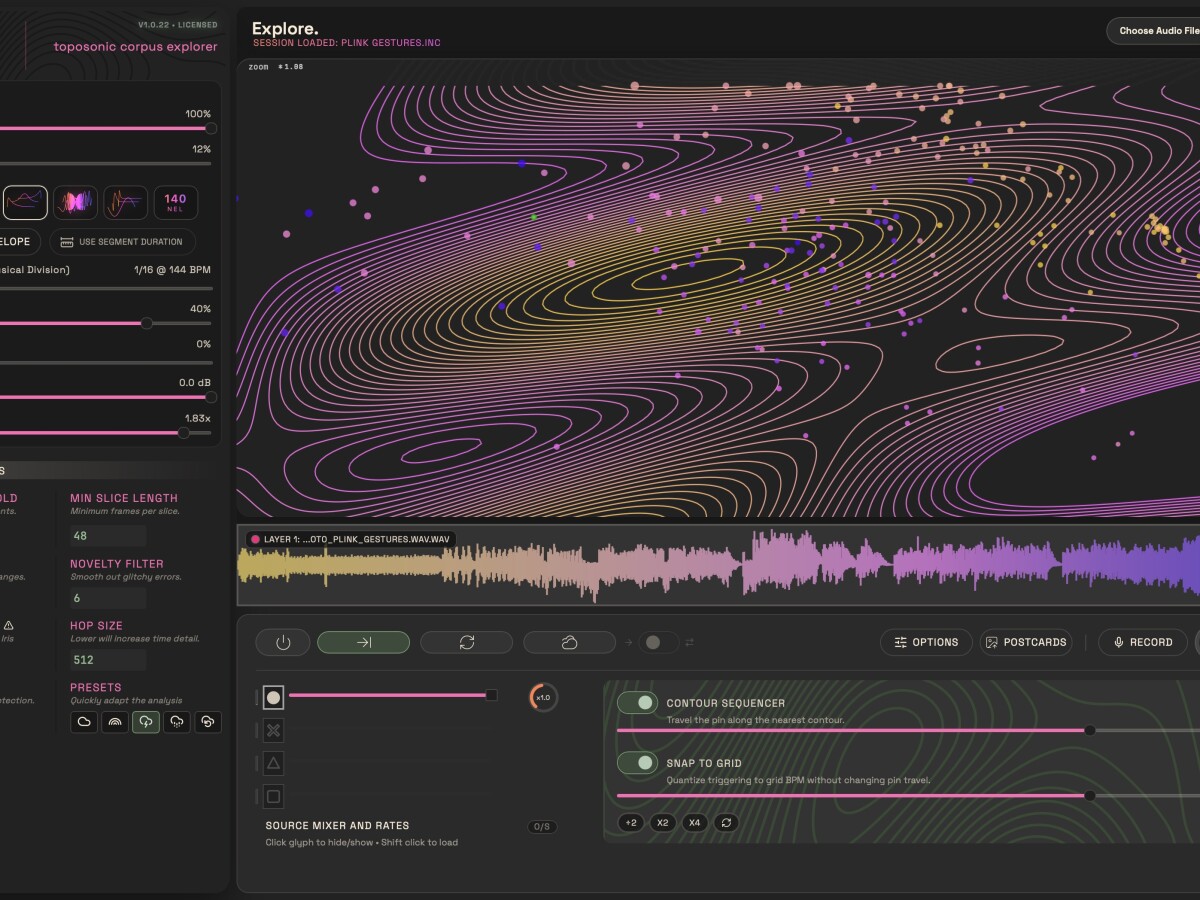Screen dimensions: 1200x900
Task: Click the 140 NEL tile
Action: (175, 203)
